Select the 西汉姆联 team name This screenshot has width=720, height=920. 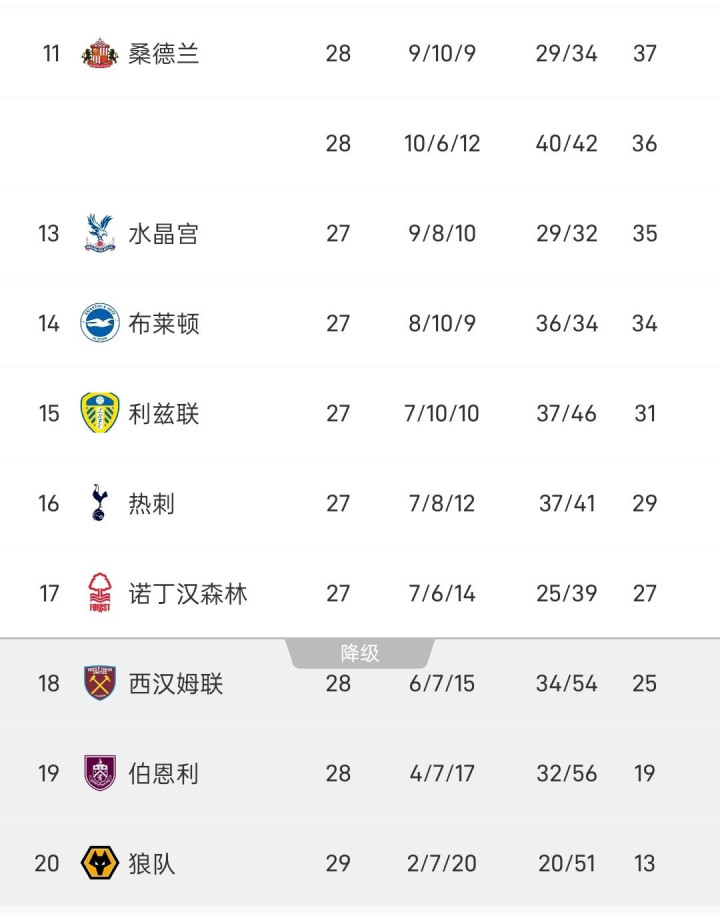(x=176, y=683)
